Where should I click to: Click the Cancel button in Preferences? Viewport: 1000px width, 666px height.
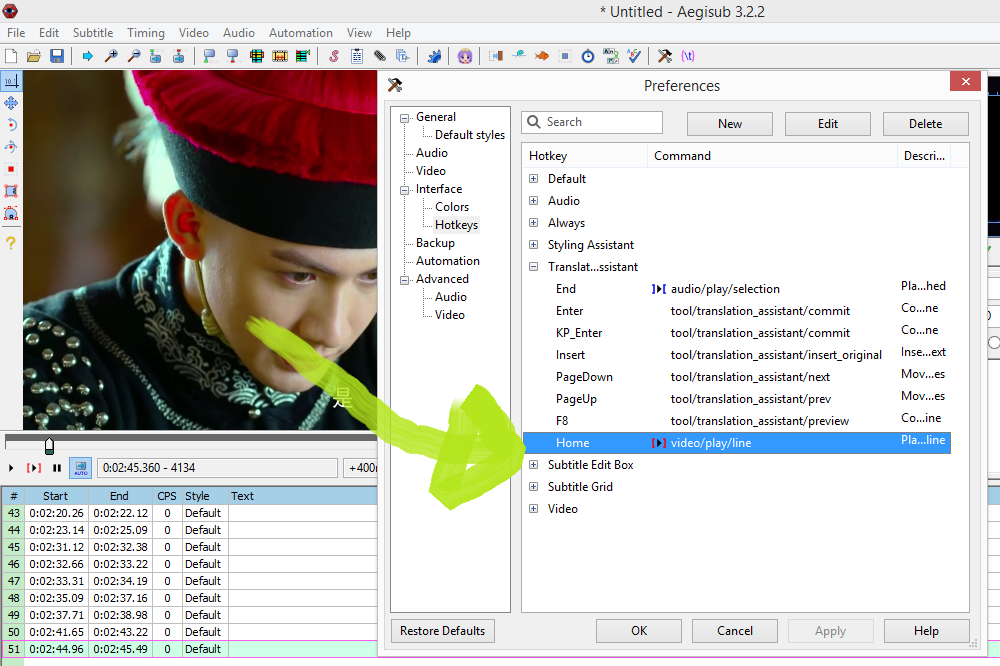735,631
